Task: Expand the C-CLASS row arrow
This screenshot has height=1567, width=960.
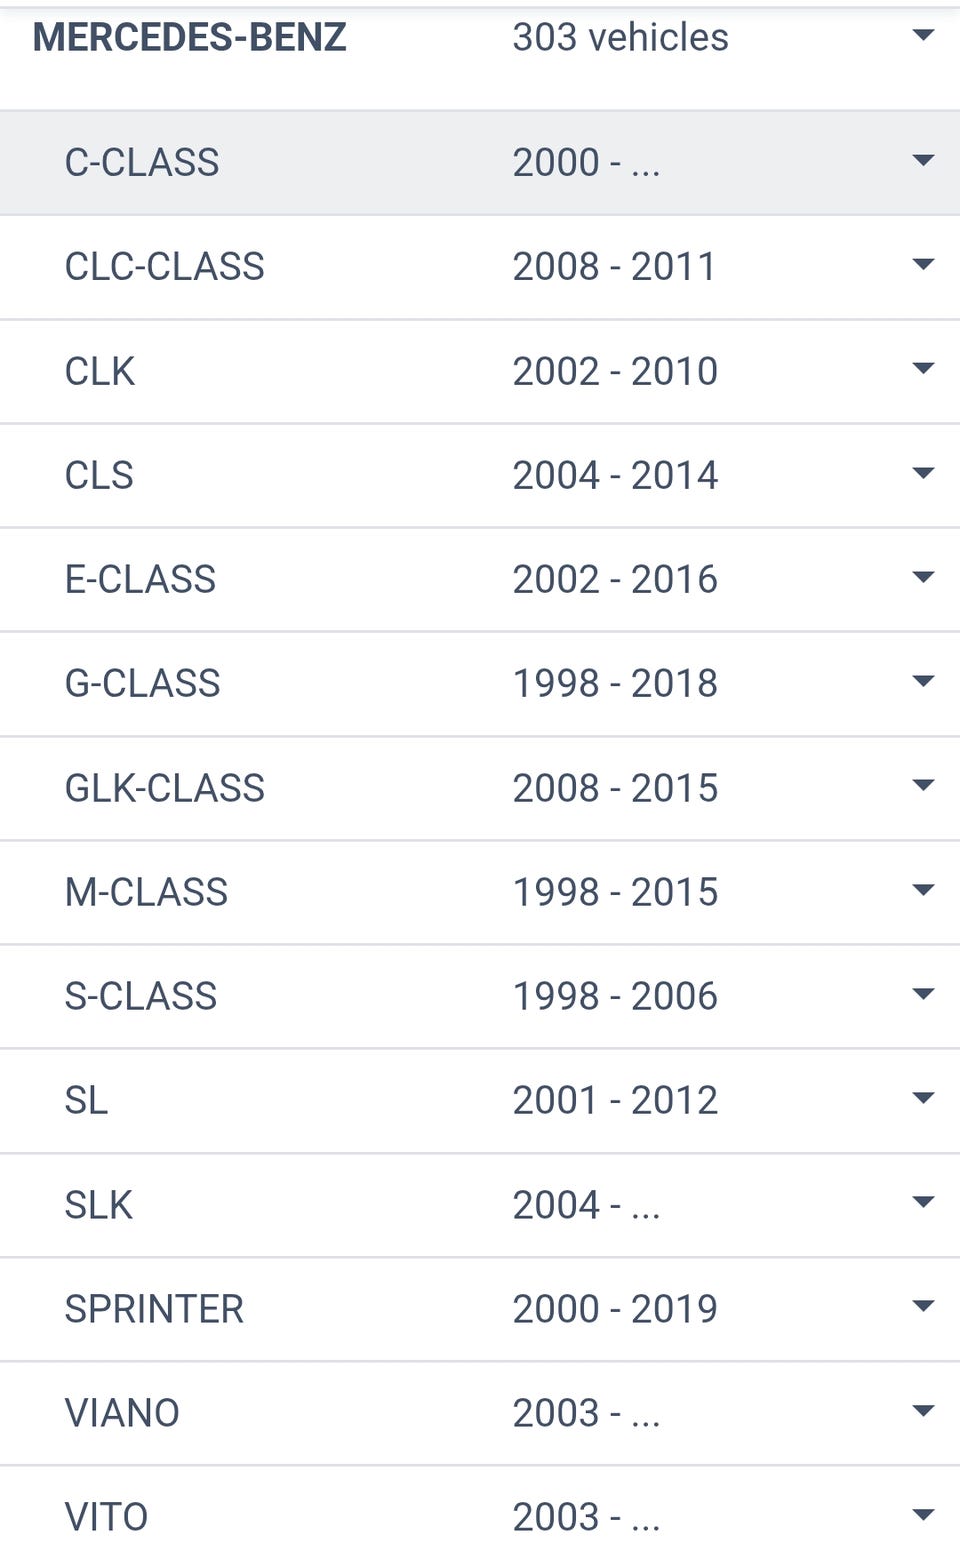Action: click(923, 161)
